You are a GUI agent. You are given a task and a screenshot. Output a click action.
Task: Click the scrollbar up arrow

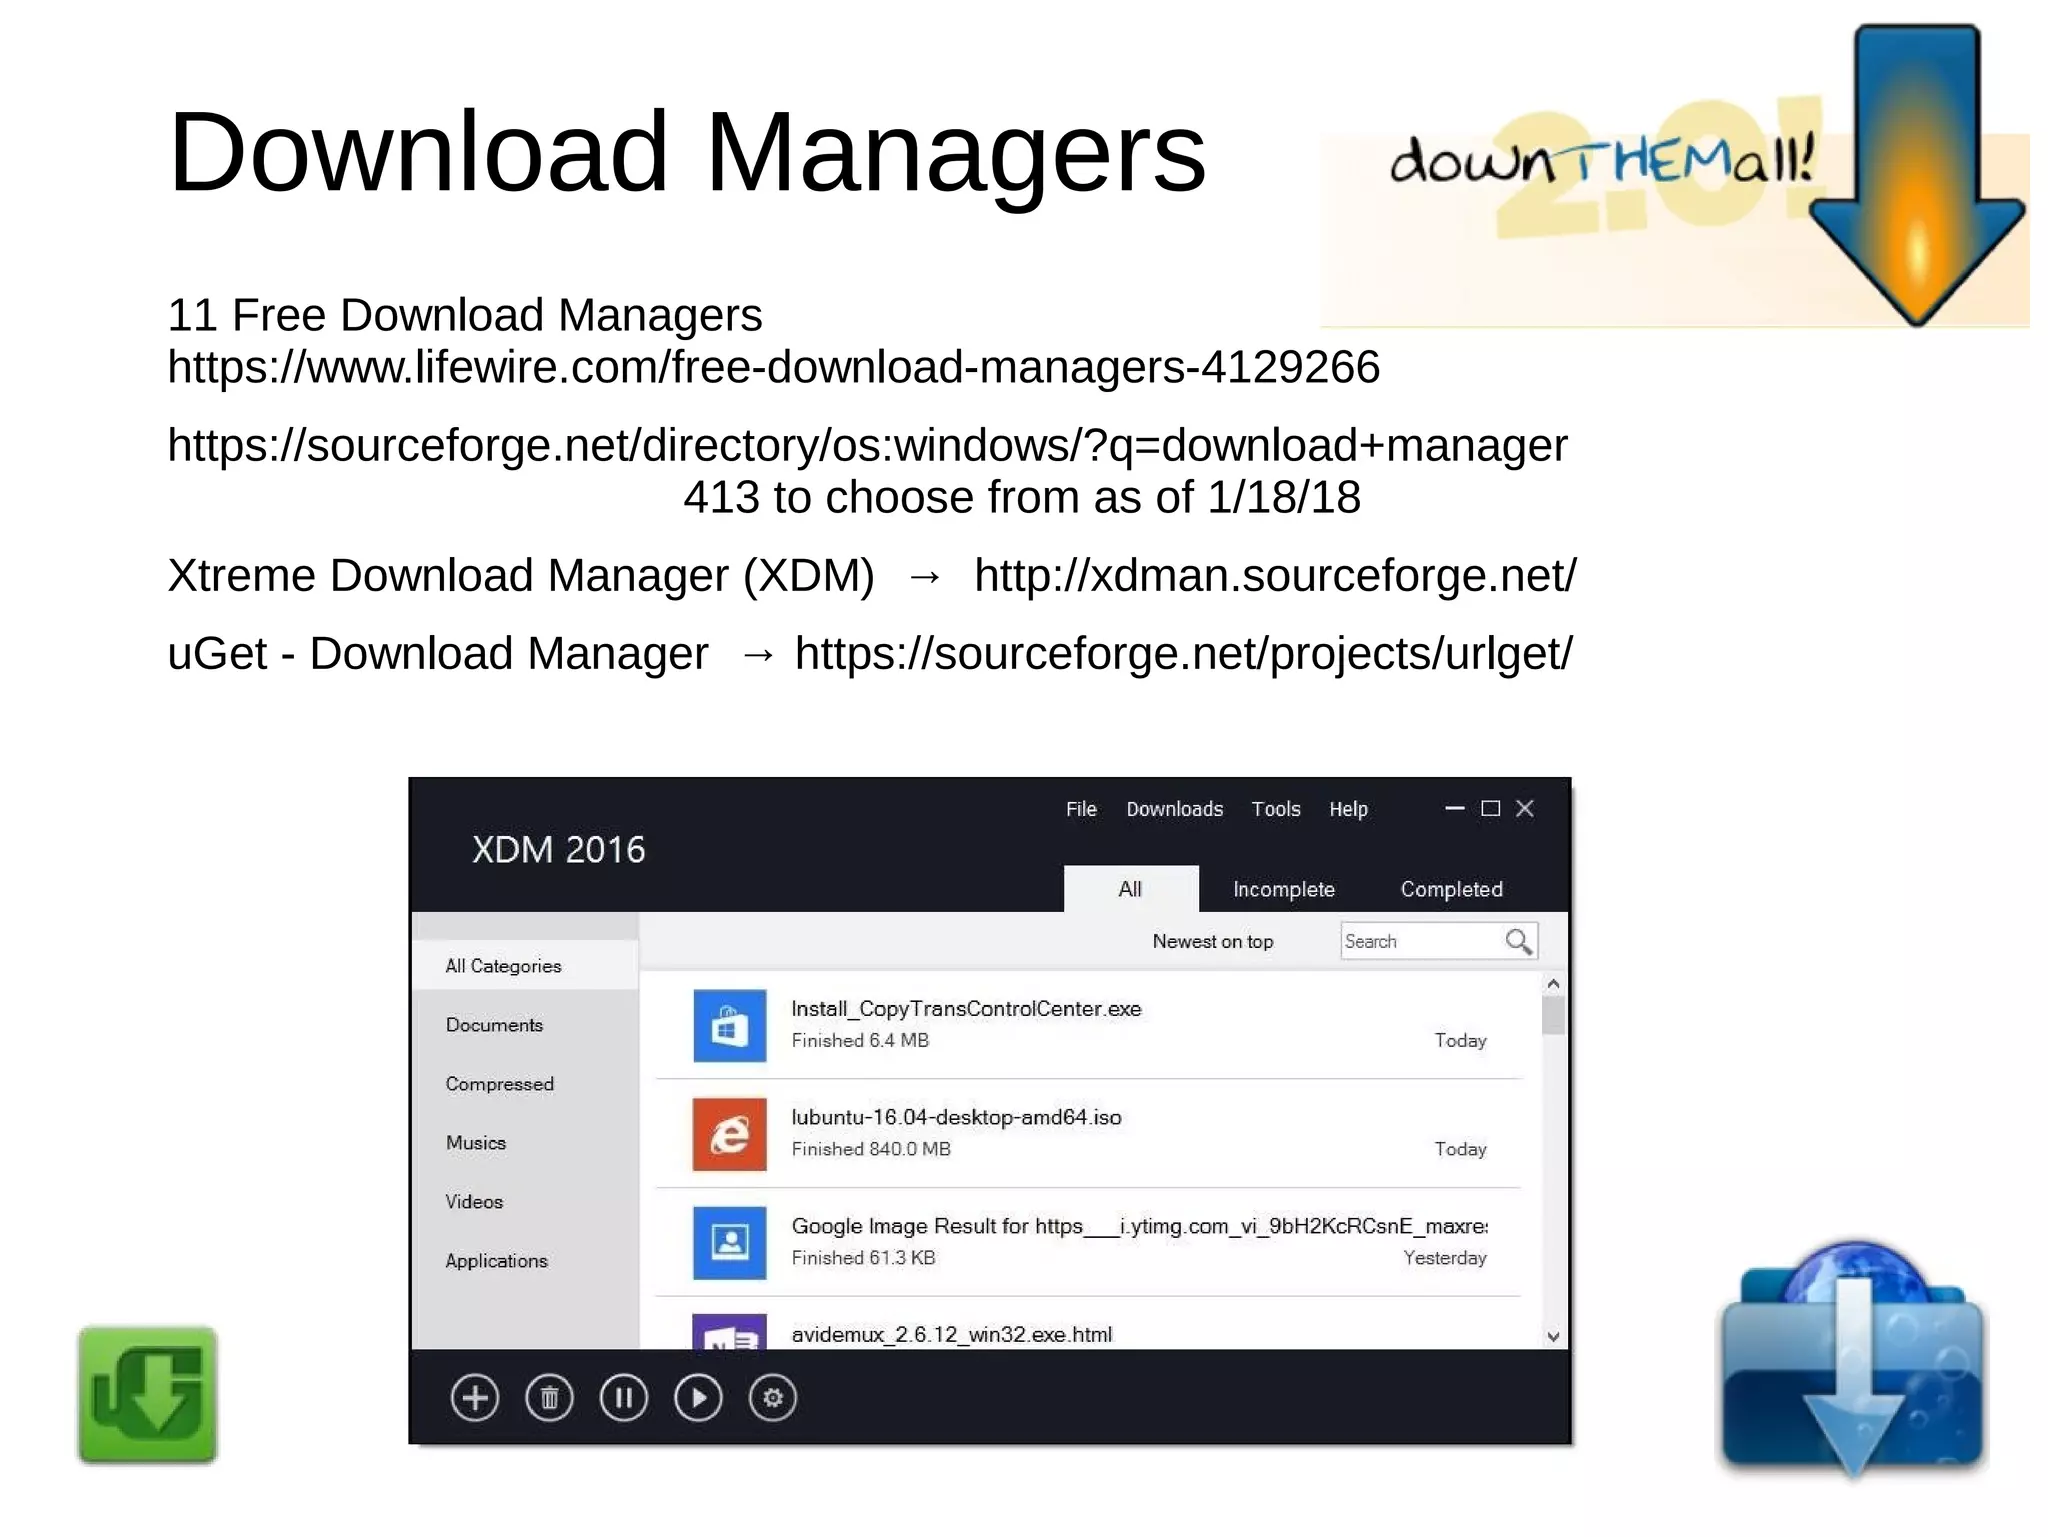[1553, 984]
